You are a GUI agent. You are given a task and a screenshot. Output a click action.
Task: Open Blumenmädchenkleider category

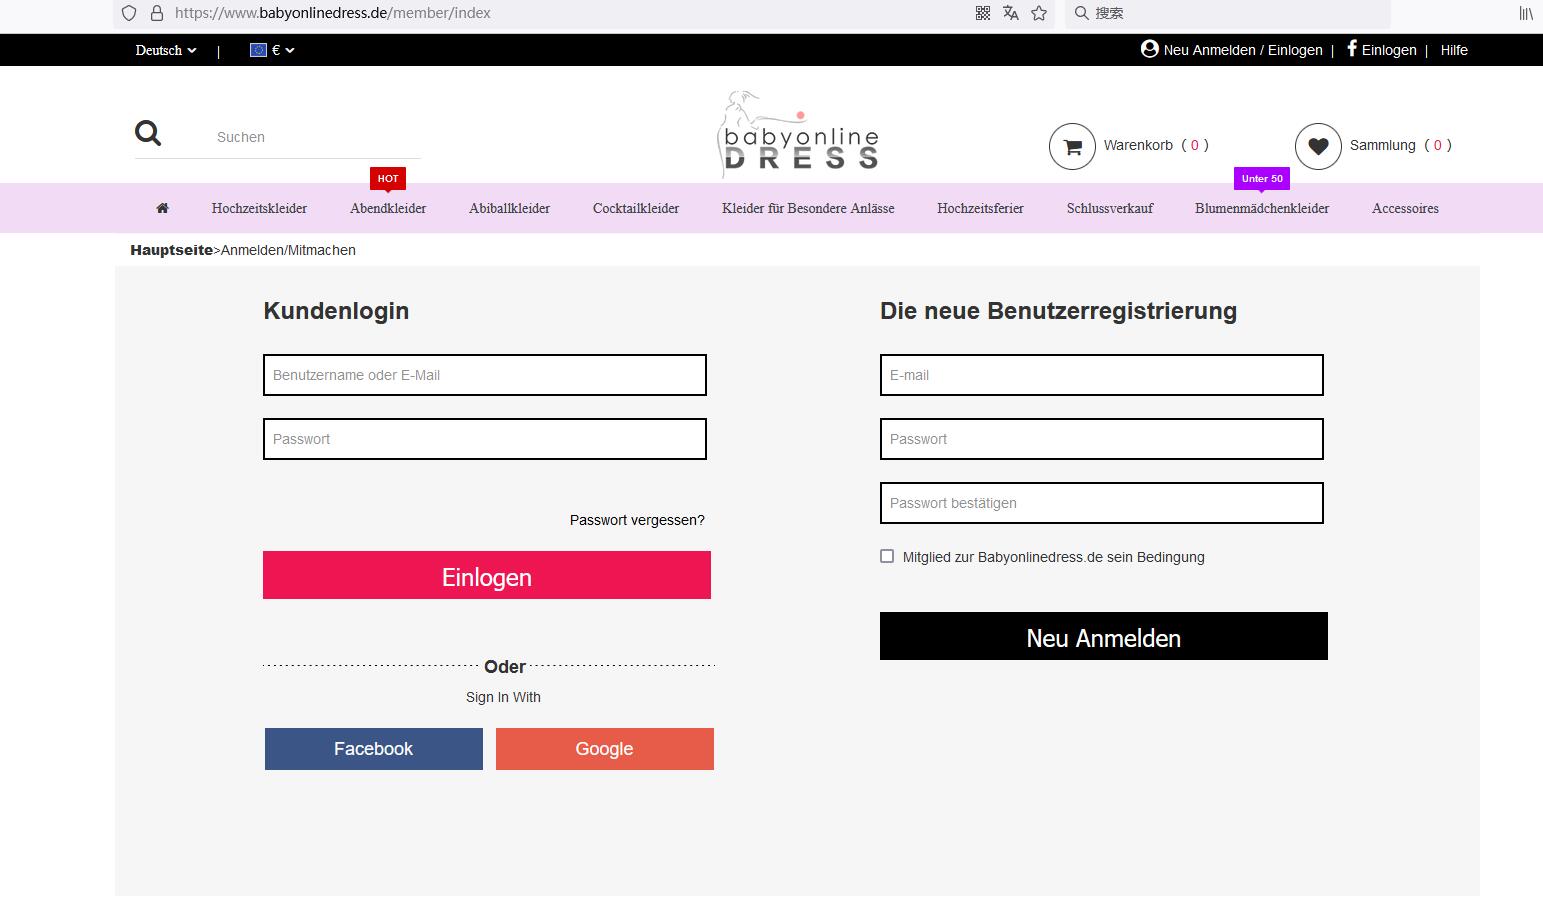[x=1261, y=208]
